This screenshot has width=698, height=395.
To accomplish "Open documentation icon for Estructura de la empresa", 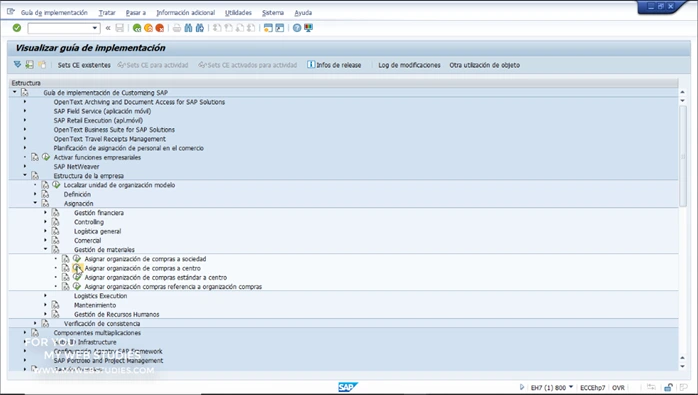I will (35, 176).
